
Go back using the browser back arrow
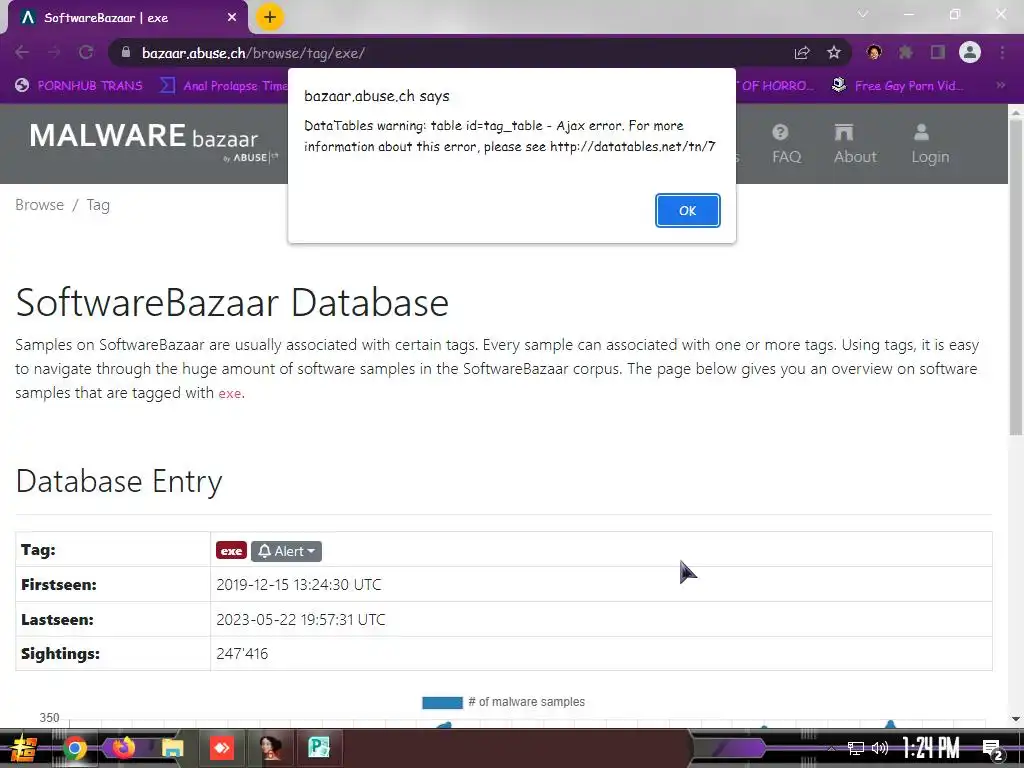[22, 52]
